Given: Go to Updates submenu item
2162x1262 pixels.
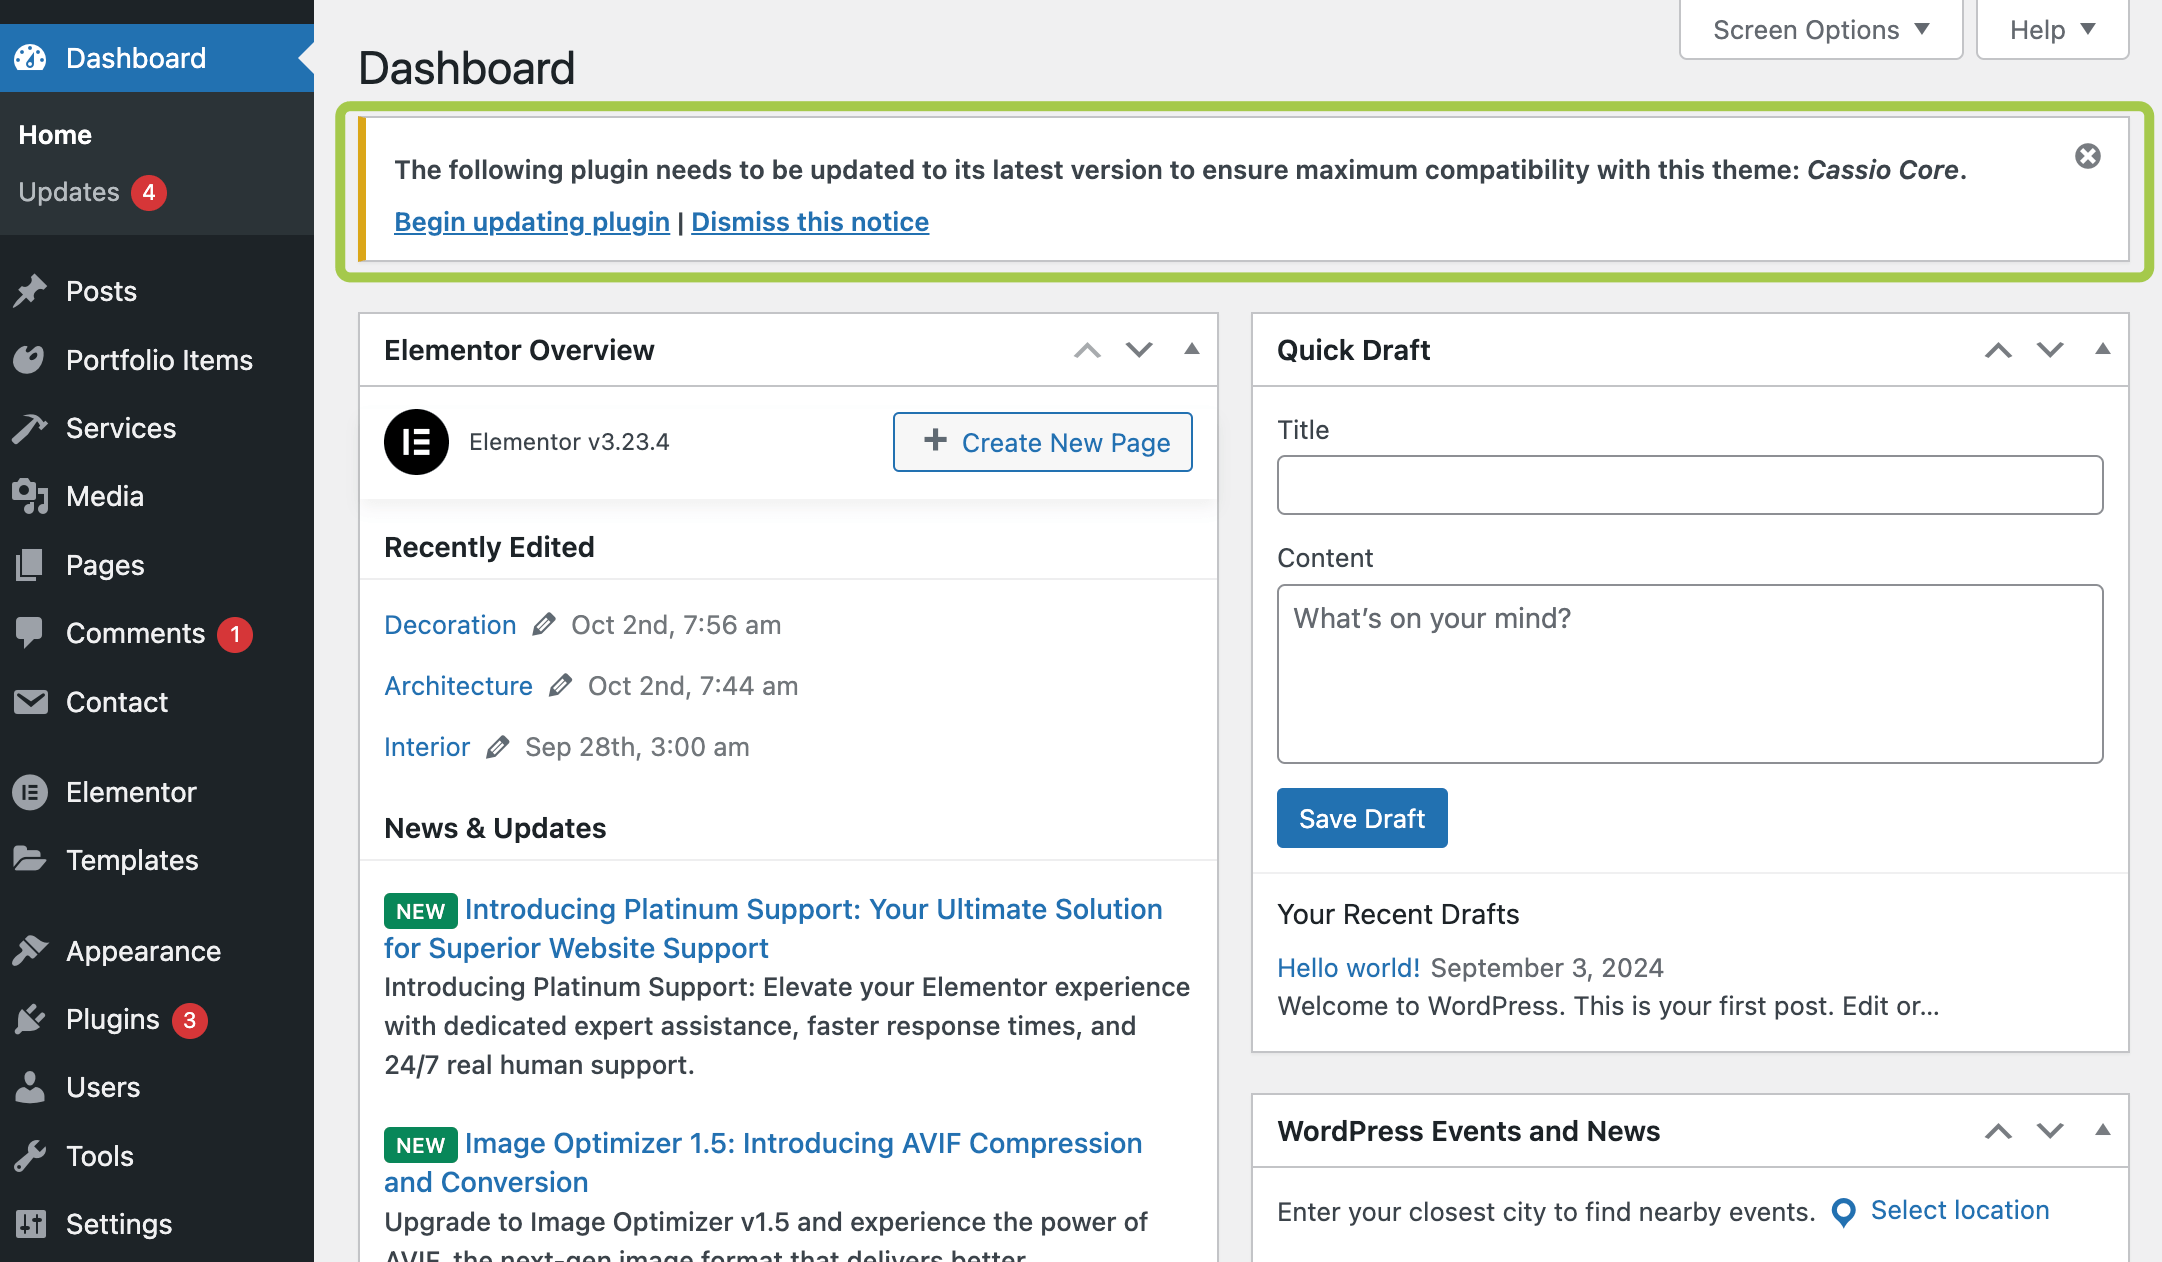Looking at the screenshot, I should [x=69, y=192].
